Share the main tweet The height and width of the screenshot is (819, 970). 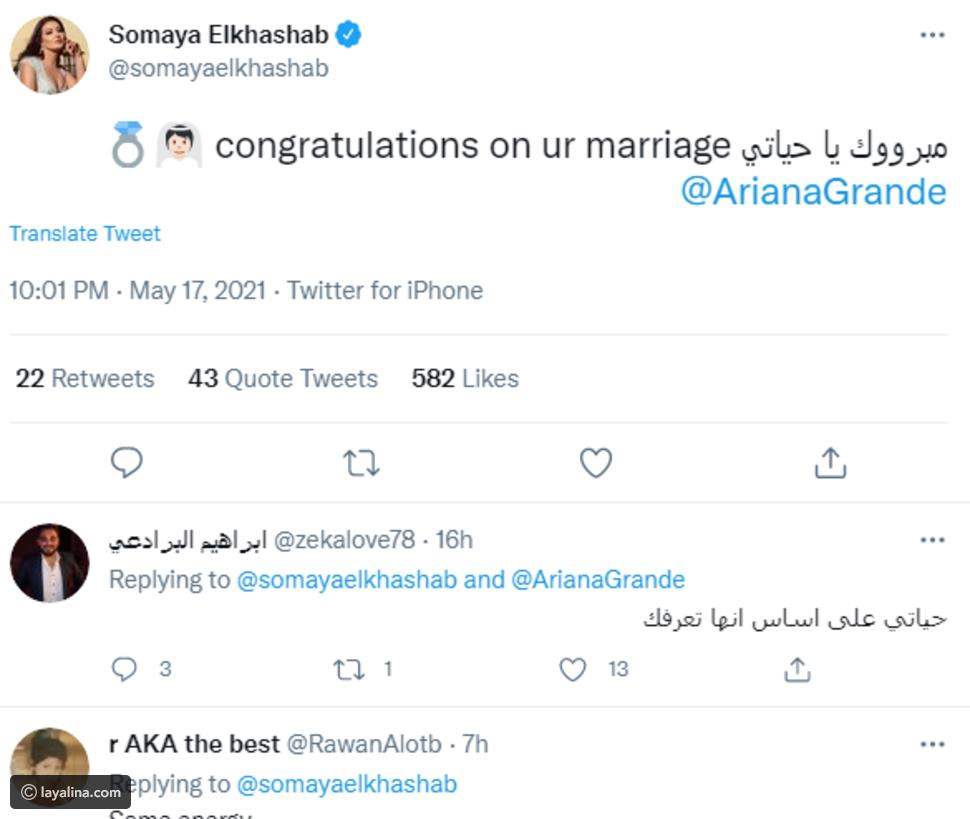[x=830, y=463]
